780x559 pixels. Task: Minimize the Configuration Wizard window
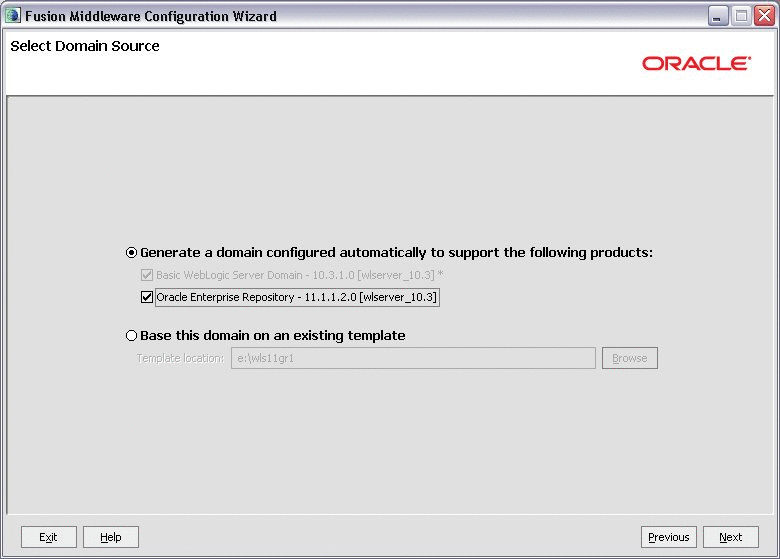point(717,16)
